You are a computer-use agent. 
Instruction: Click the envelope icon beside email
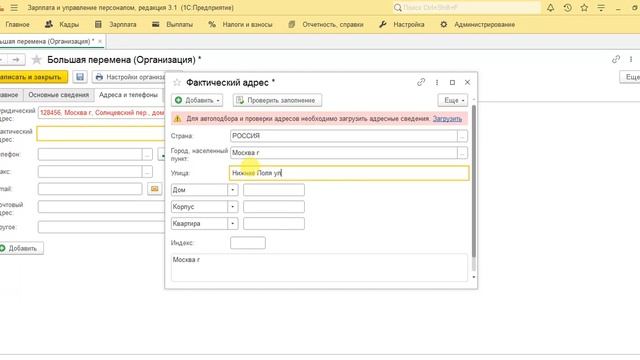pos(155,189)
